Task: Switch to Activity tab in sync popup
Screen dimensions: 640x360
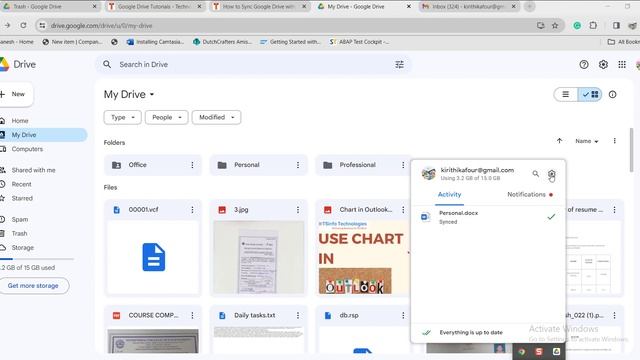Action: pyautogui.click(x=449, y=195)
